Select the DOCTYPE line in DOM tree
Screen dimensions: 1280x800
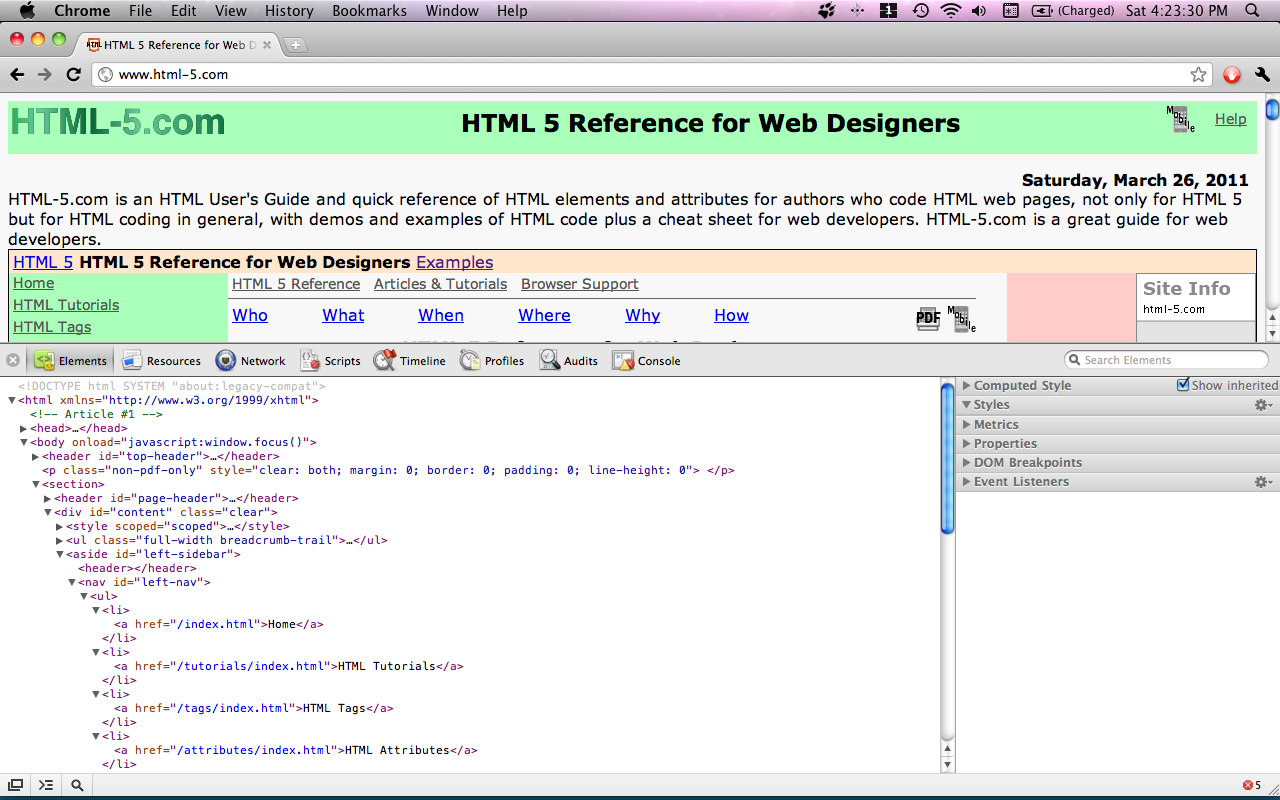(172, 386)
